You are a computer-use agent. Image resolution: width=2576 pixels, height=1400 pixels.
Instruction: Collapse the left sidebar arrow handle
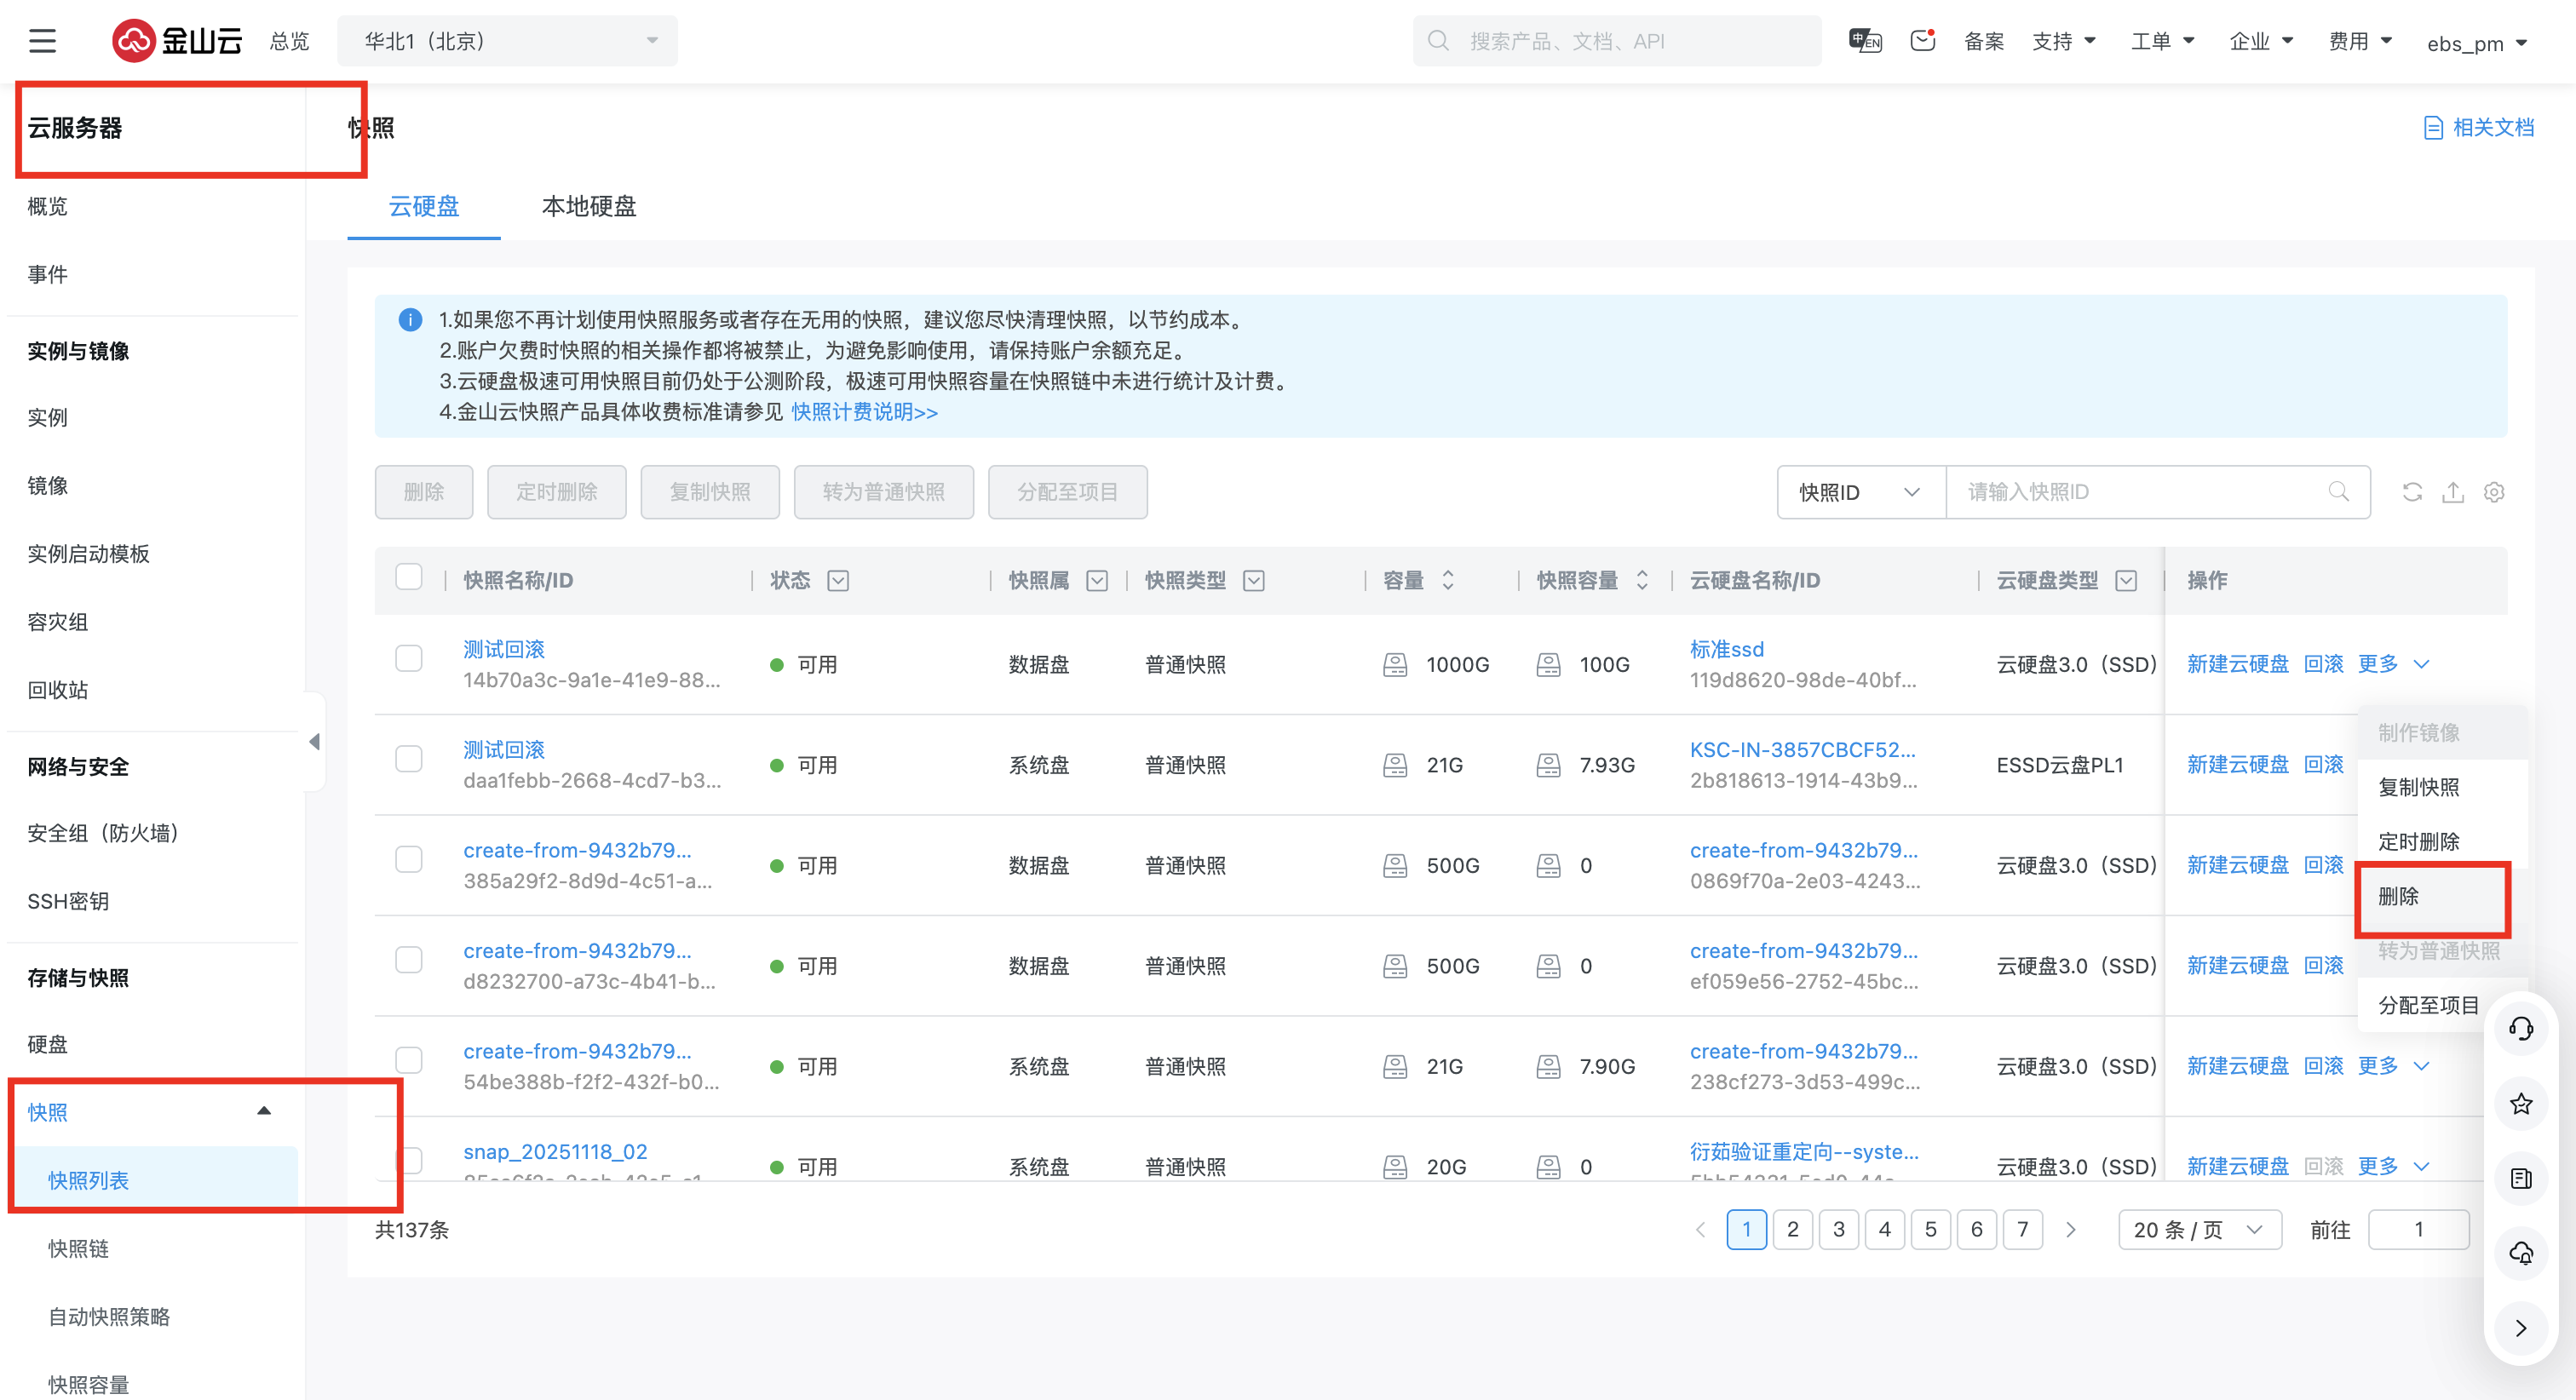tap(314, 742)
